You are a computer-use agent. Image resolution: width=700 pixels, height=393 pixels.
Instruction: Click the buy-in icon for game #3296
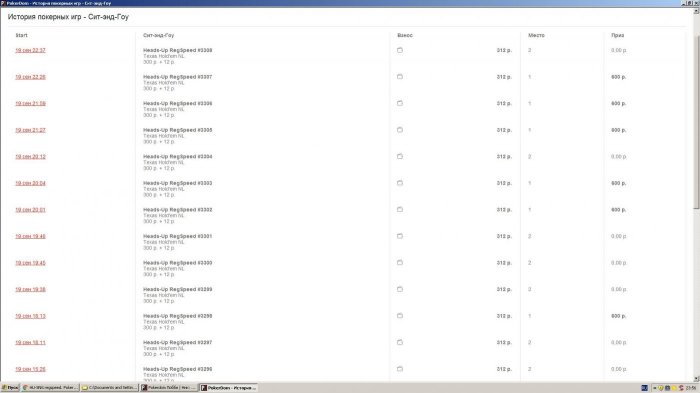point(400,369)
